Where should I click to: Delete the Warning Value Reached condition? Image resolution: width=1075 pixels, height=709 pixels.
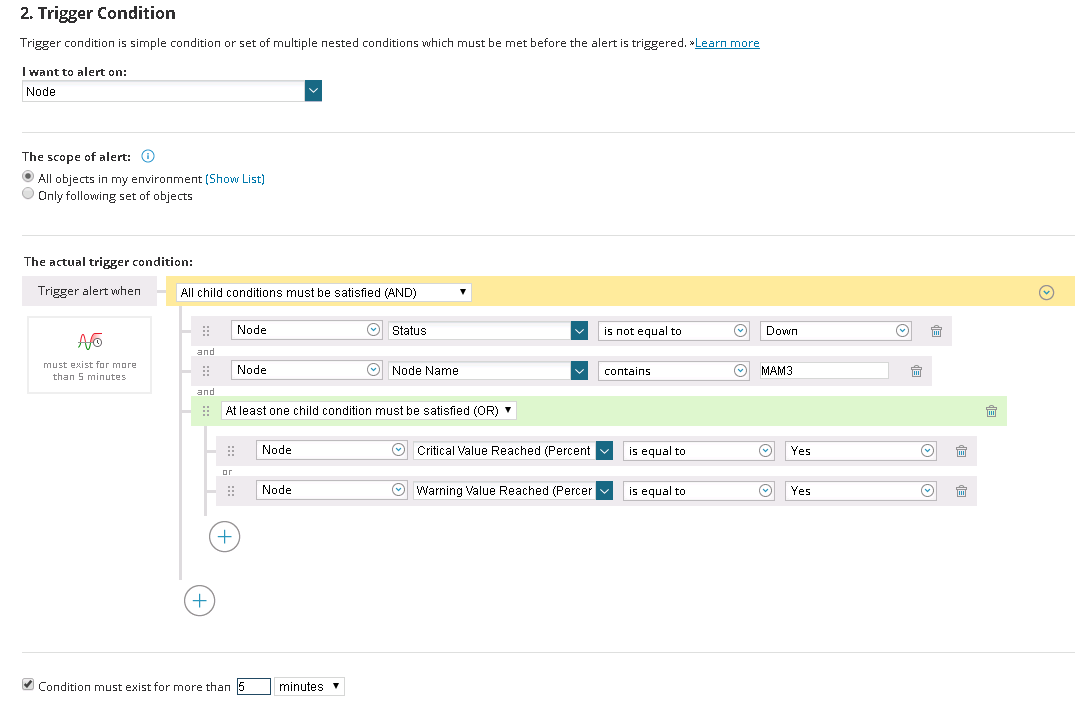[961, 491]
